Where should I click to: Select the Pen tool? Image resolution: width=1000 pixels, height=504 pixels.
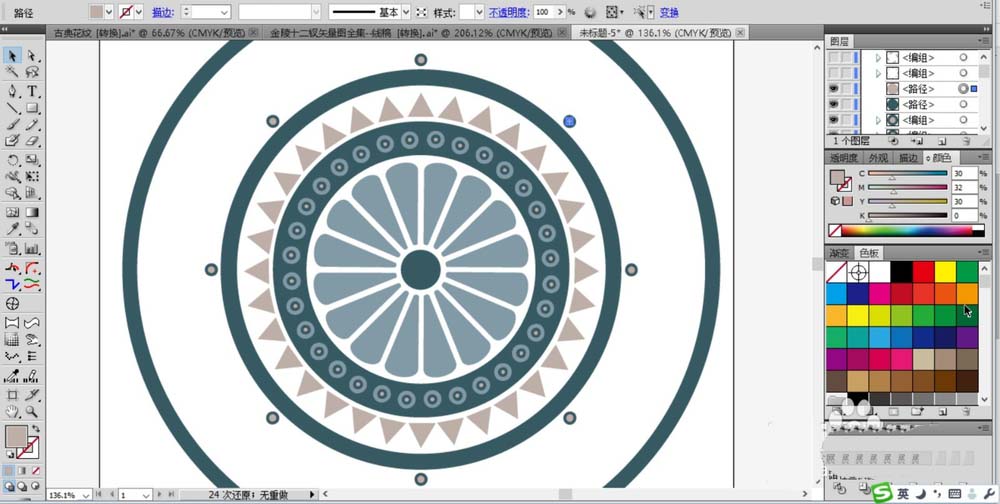click(12, 91)
